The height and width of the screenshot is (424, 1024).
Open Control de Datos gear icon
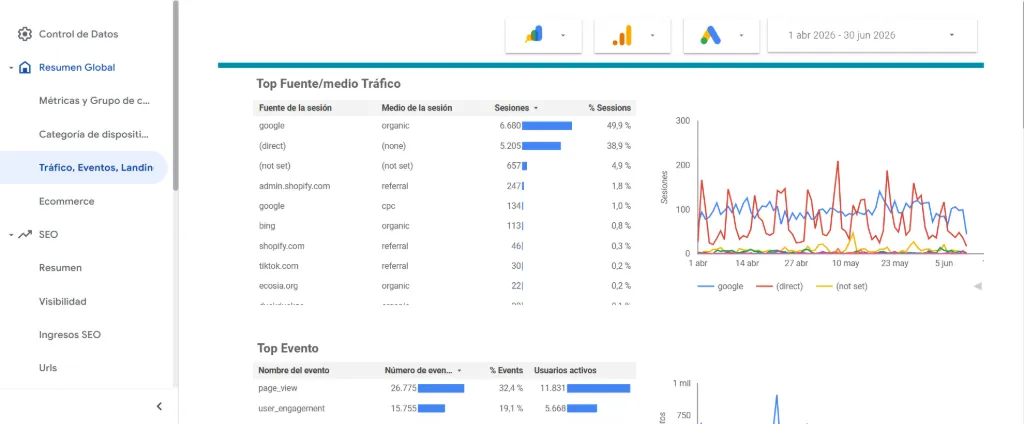[x=25, y=34]
